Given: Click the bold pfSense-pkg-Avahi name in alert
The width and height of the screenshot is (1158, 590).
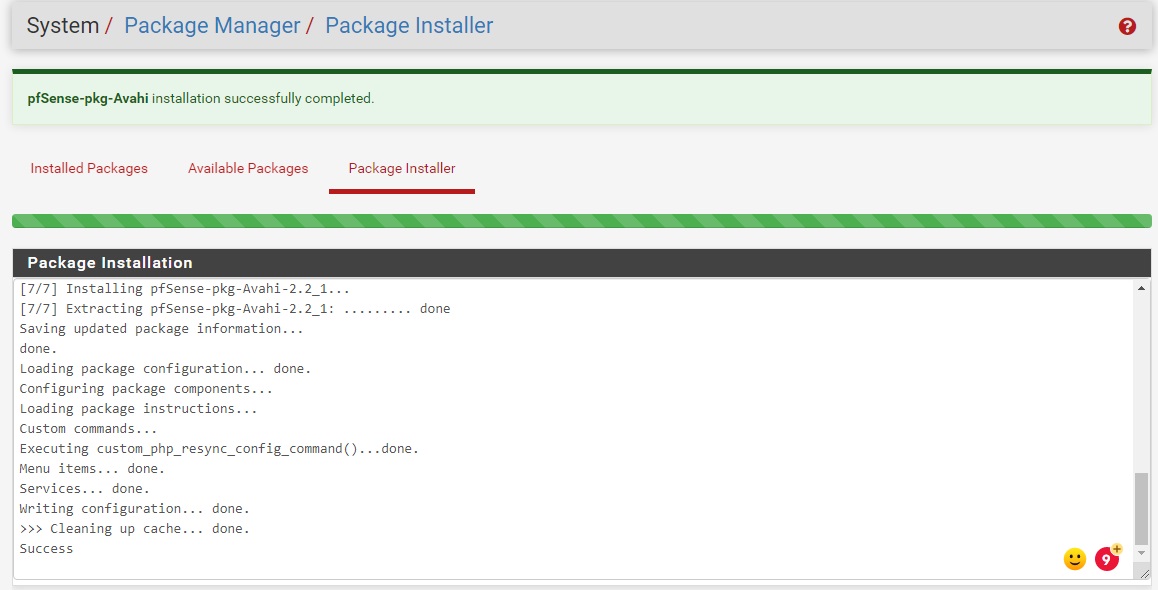Looking at the screenshot, I should tap(88, 98).
